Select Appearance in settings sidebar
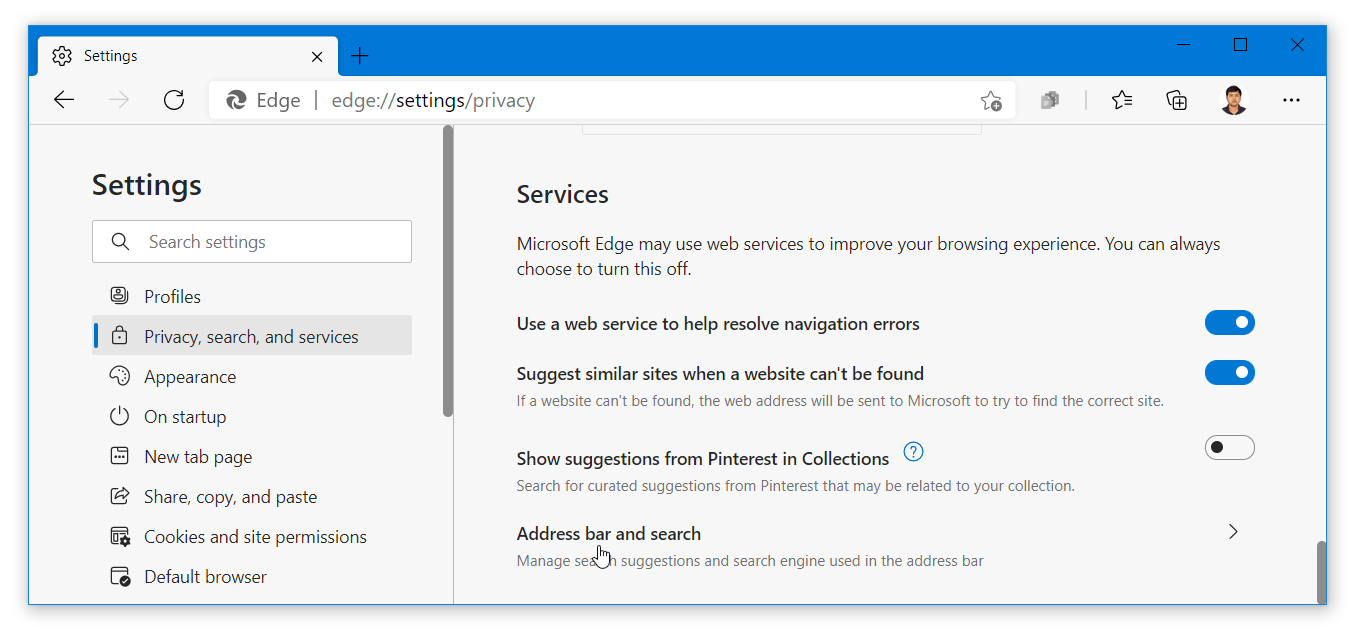Image resolution: width=1353 pixels, height=639 pixels. pyautogui.click(x=190, y=377)
